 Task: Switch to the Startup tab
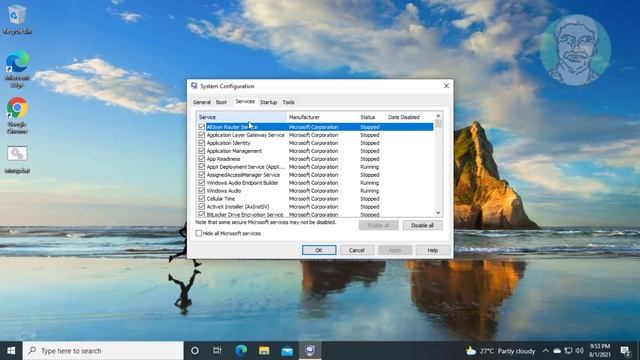pos(268,102)
